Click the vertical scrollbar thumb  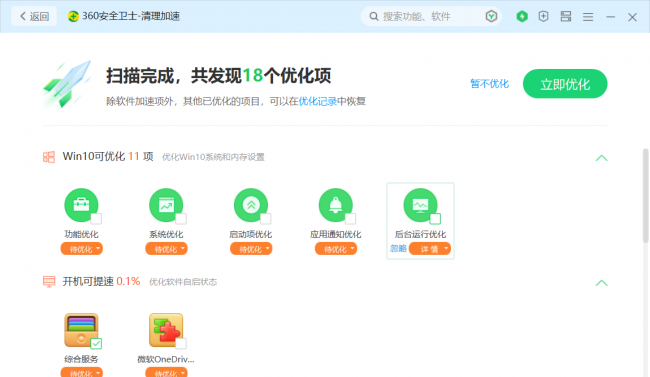coord(645,196)
